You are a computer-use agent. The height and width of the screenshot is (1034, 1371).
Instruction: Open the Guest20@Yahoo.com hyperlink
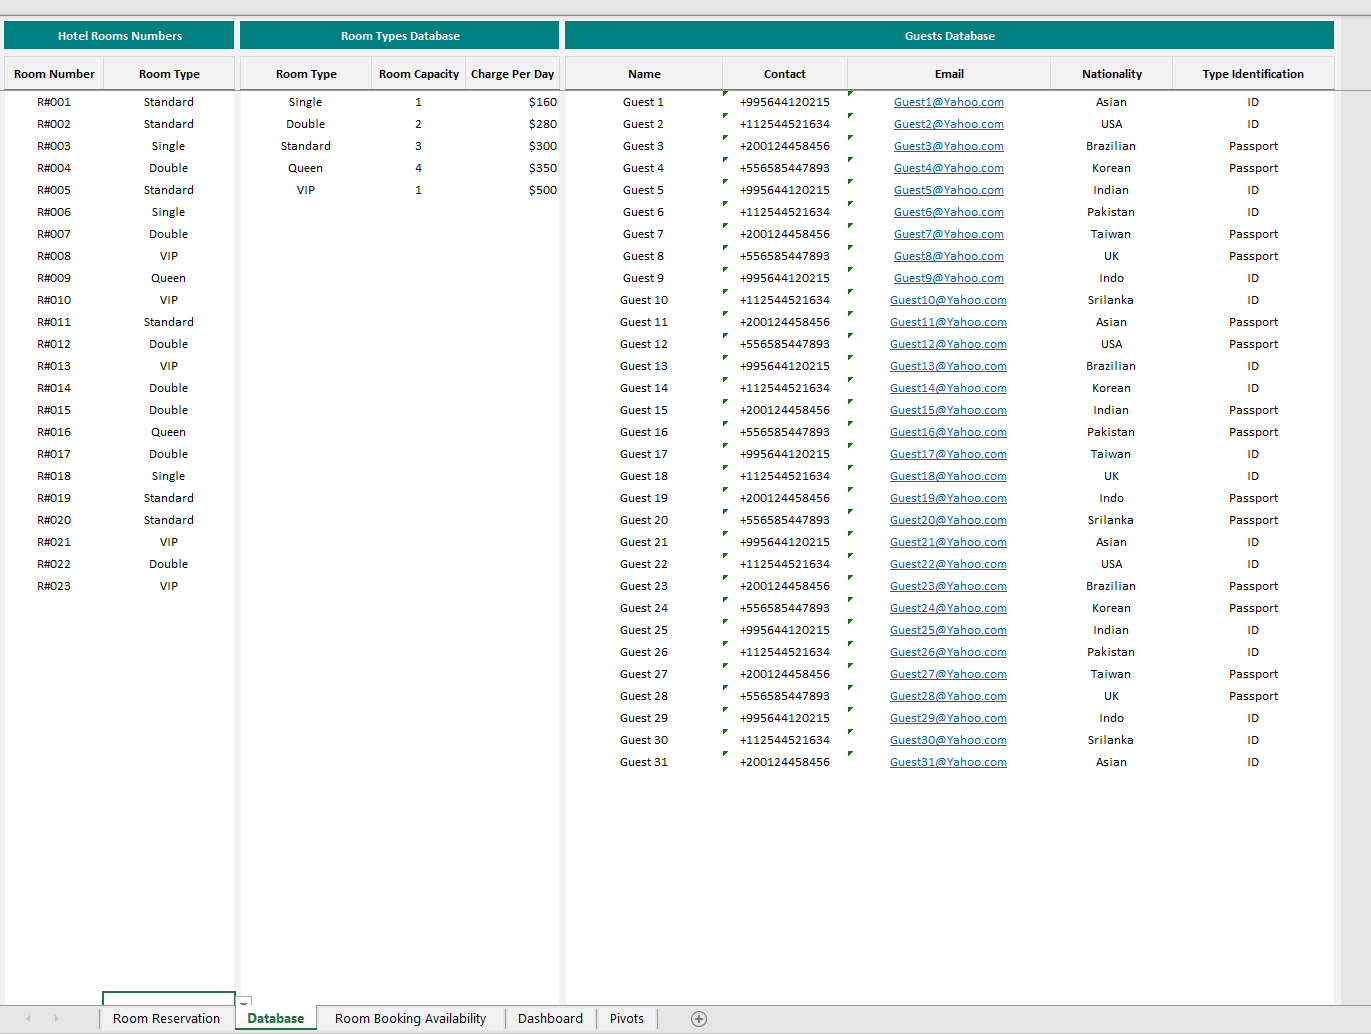pyautogui.click(x=949, y=520)
